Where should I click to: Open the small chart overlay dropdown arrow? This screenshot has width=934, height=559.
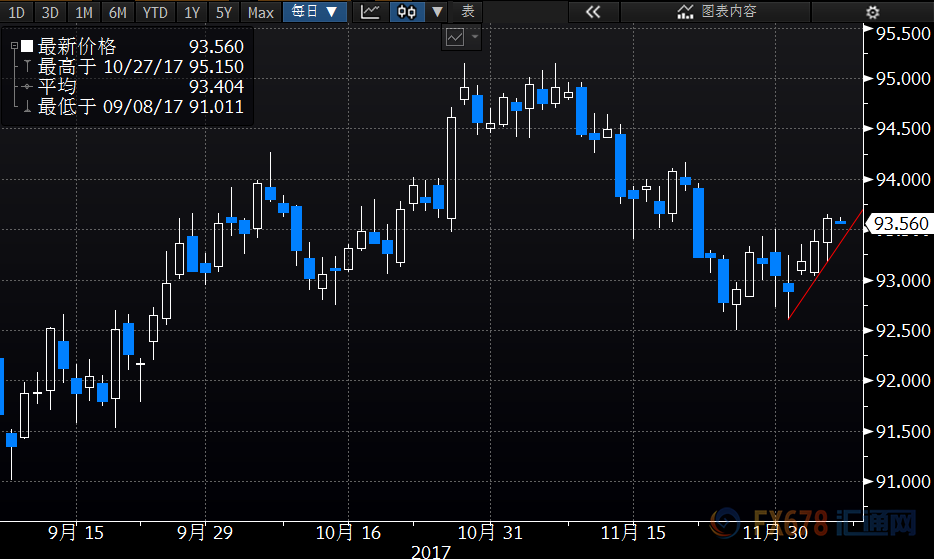tap(475, 37)
